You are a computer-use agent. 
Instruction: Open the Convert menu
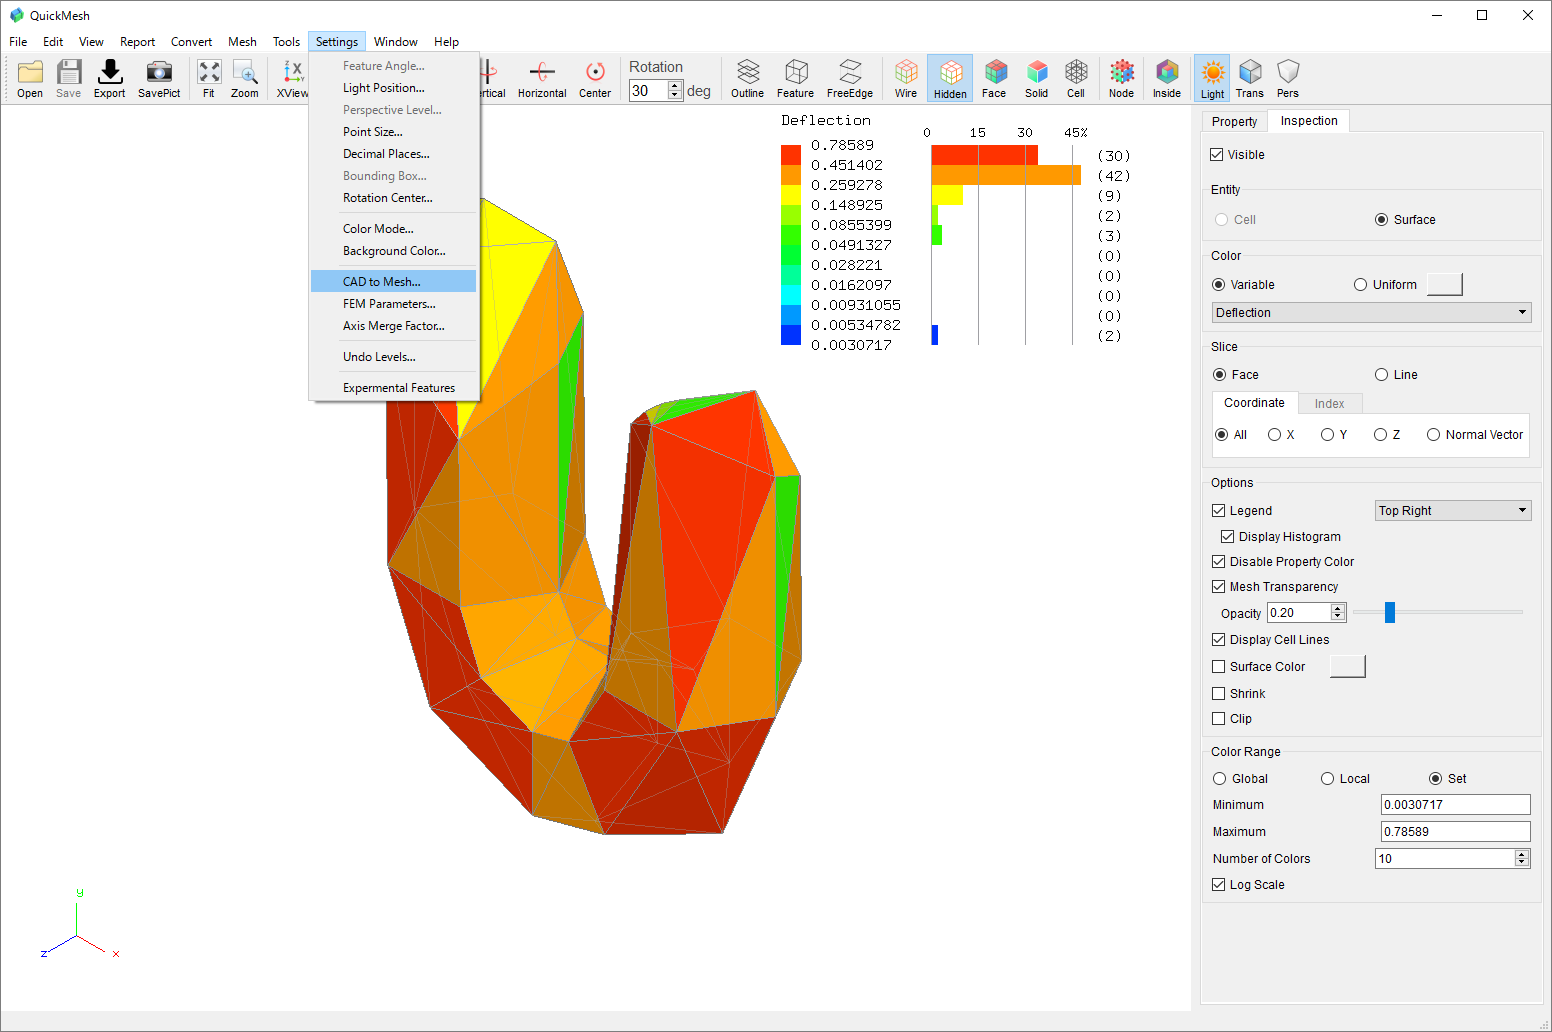click(191, 42)
